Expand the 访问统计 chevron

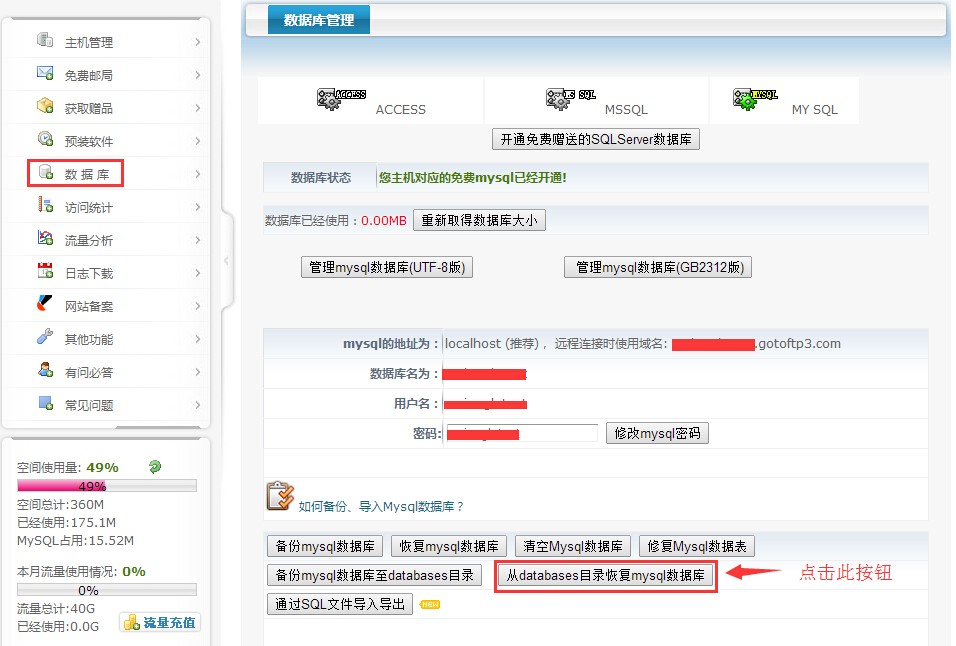[198, 207]
